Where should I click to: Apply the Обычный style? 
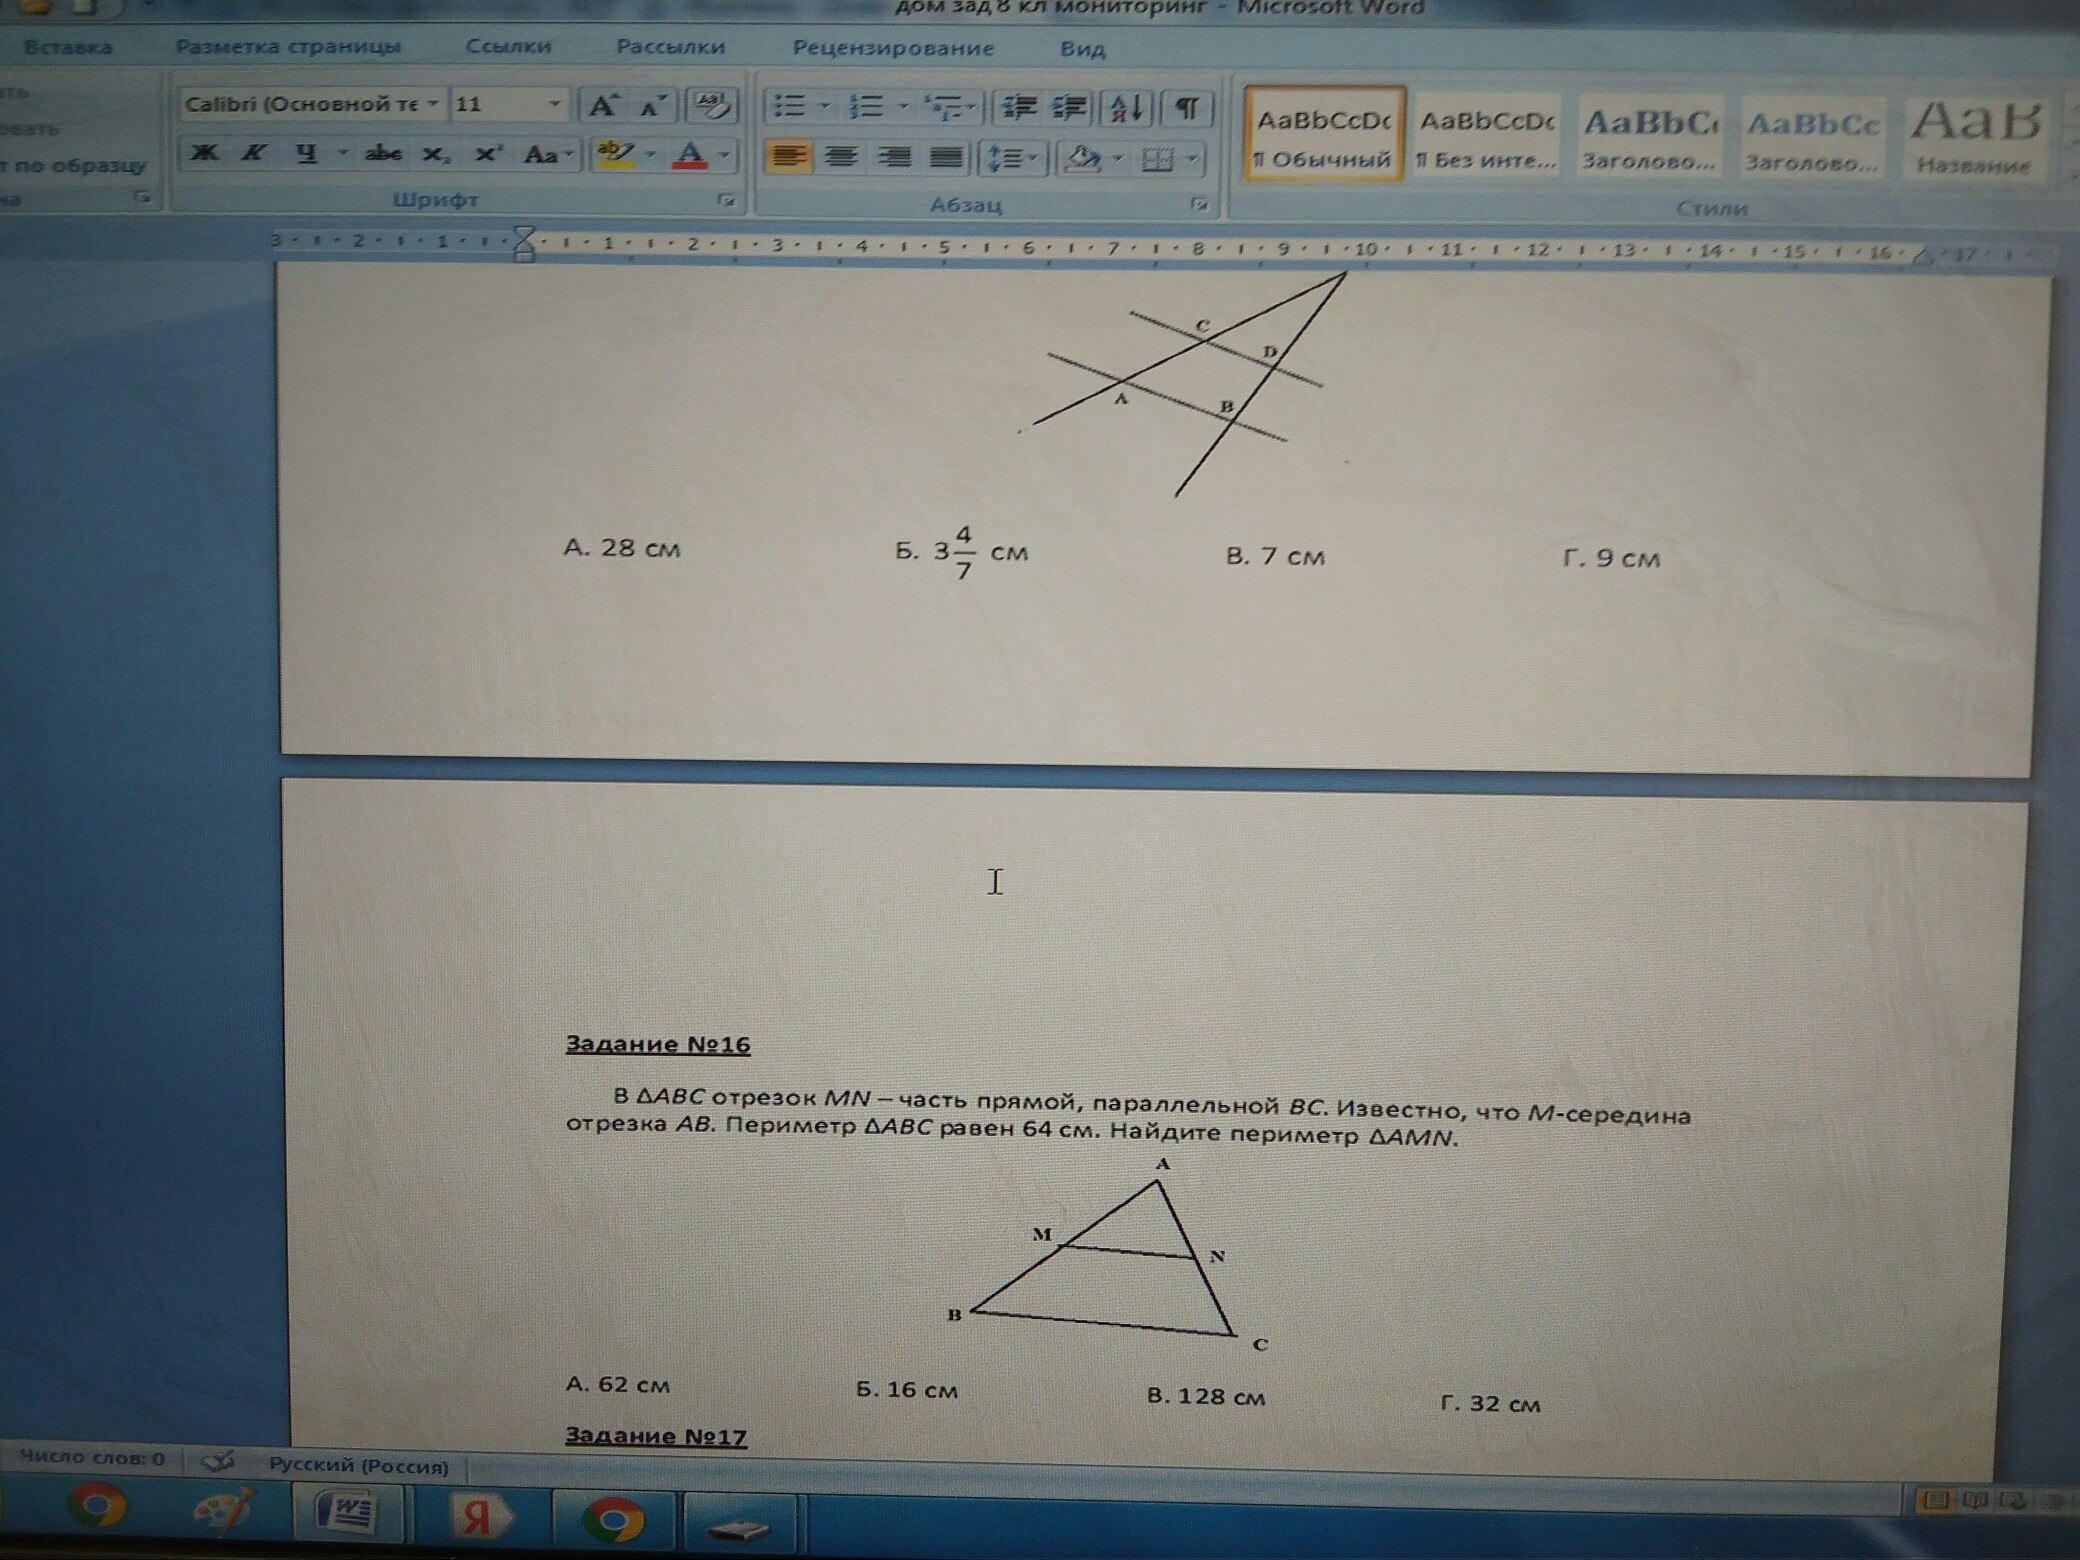pyautogui.click(x=1323, y=135)
